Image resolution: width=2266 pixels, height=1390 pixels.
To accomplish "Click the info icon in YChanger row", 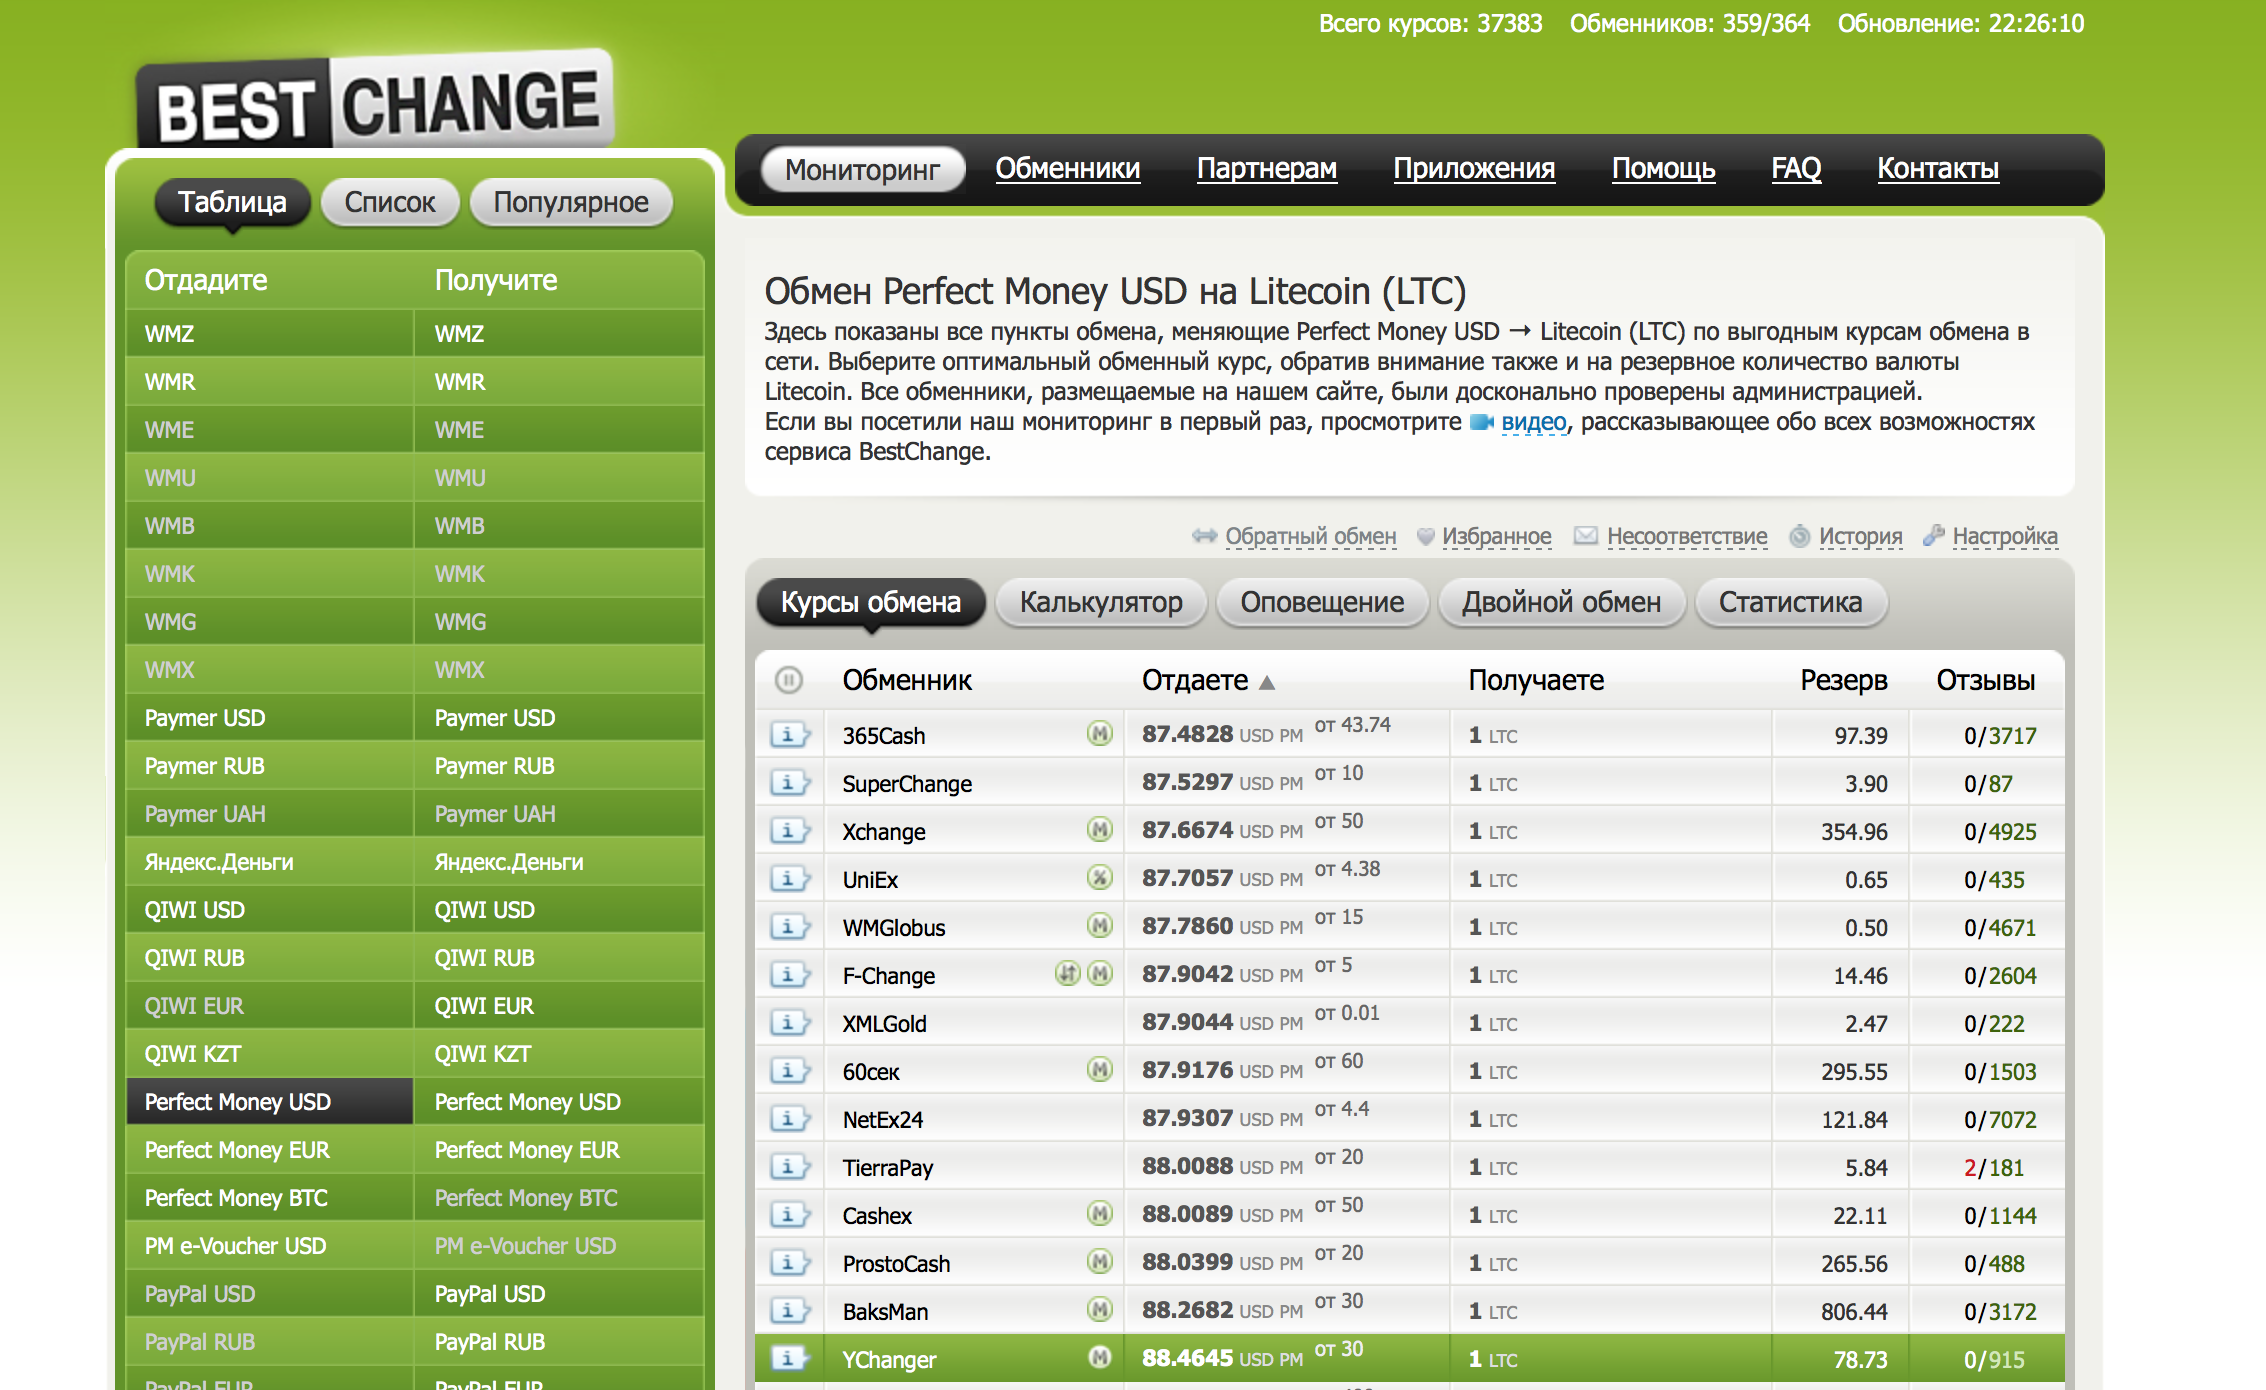I will (789, 1359).
